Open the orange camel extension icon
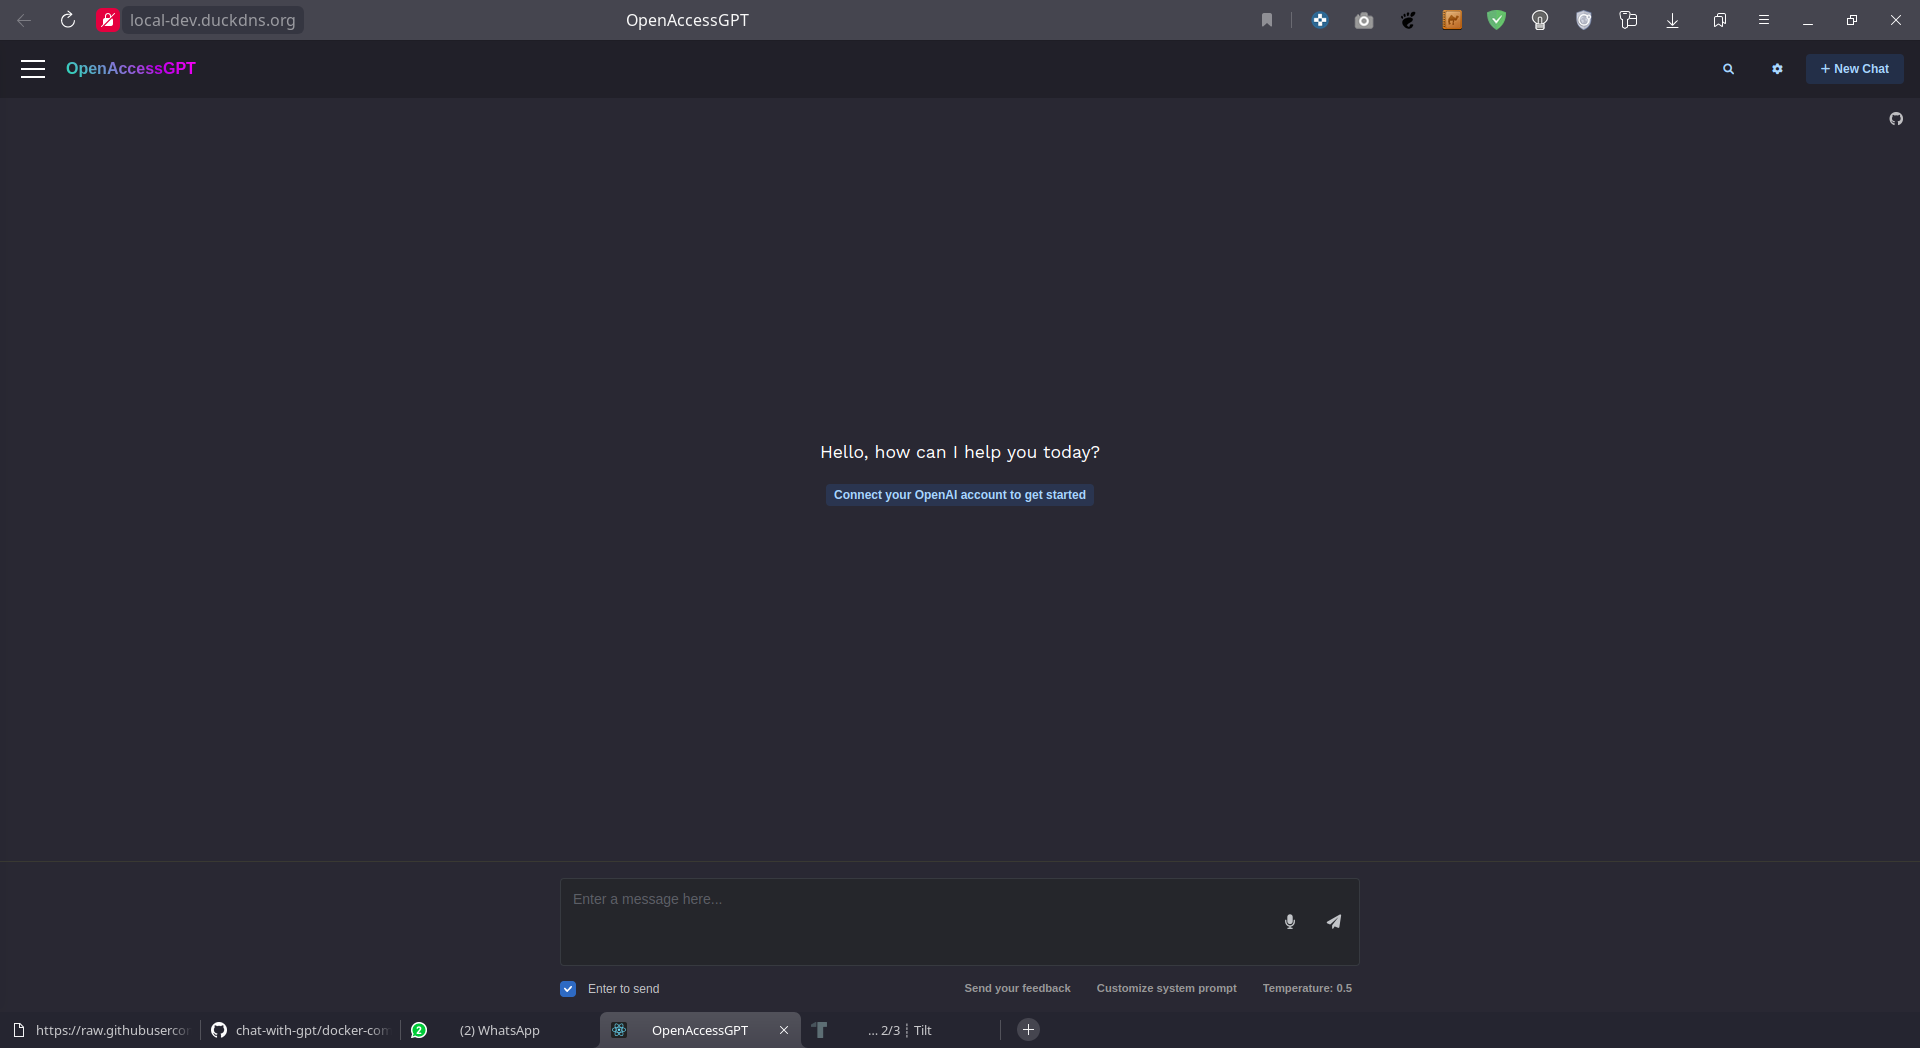The image size is (1920, 1048). click(1452, 20)
